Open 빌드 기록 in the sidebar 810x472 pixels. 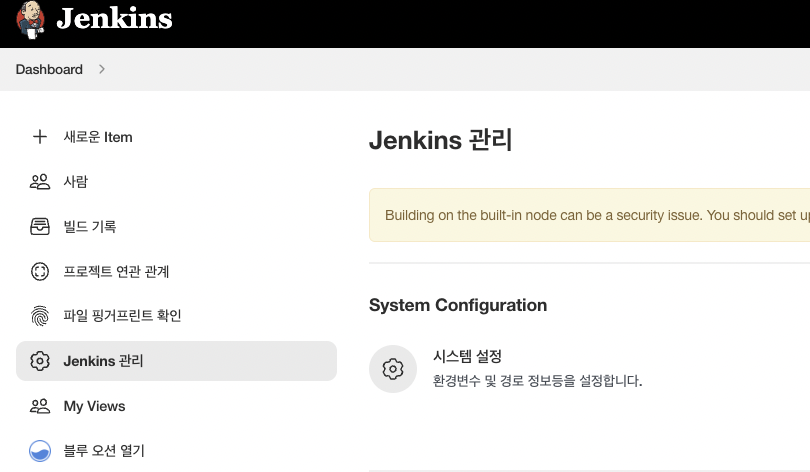(89, 226)
